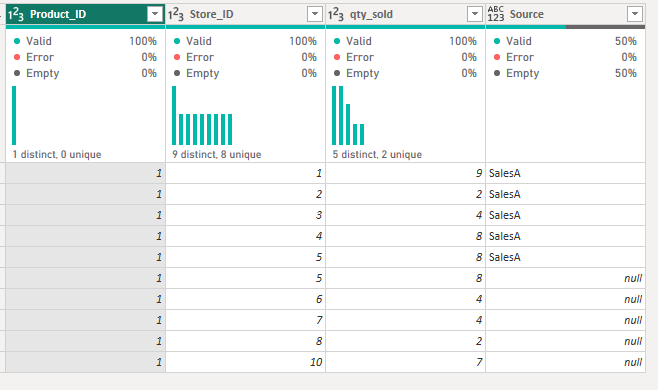The height and width of the screenshot is (390, 658).
Task: Click Error 0% in qty_sold column
Action: [405, 57]
